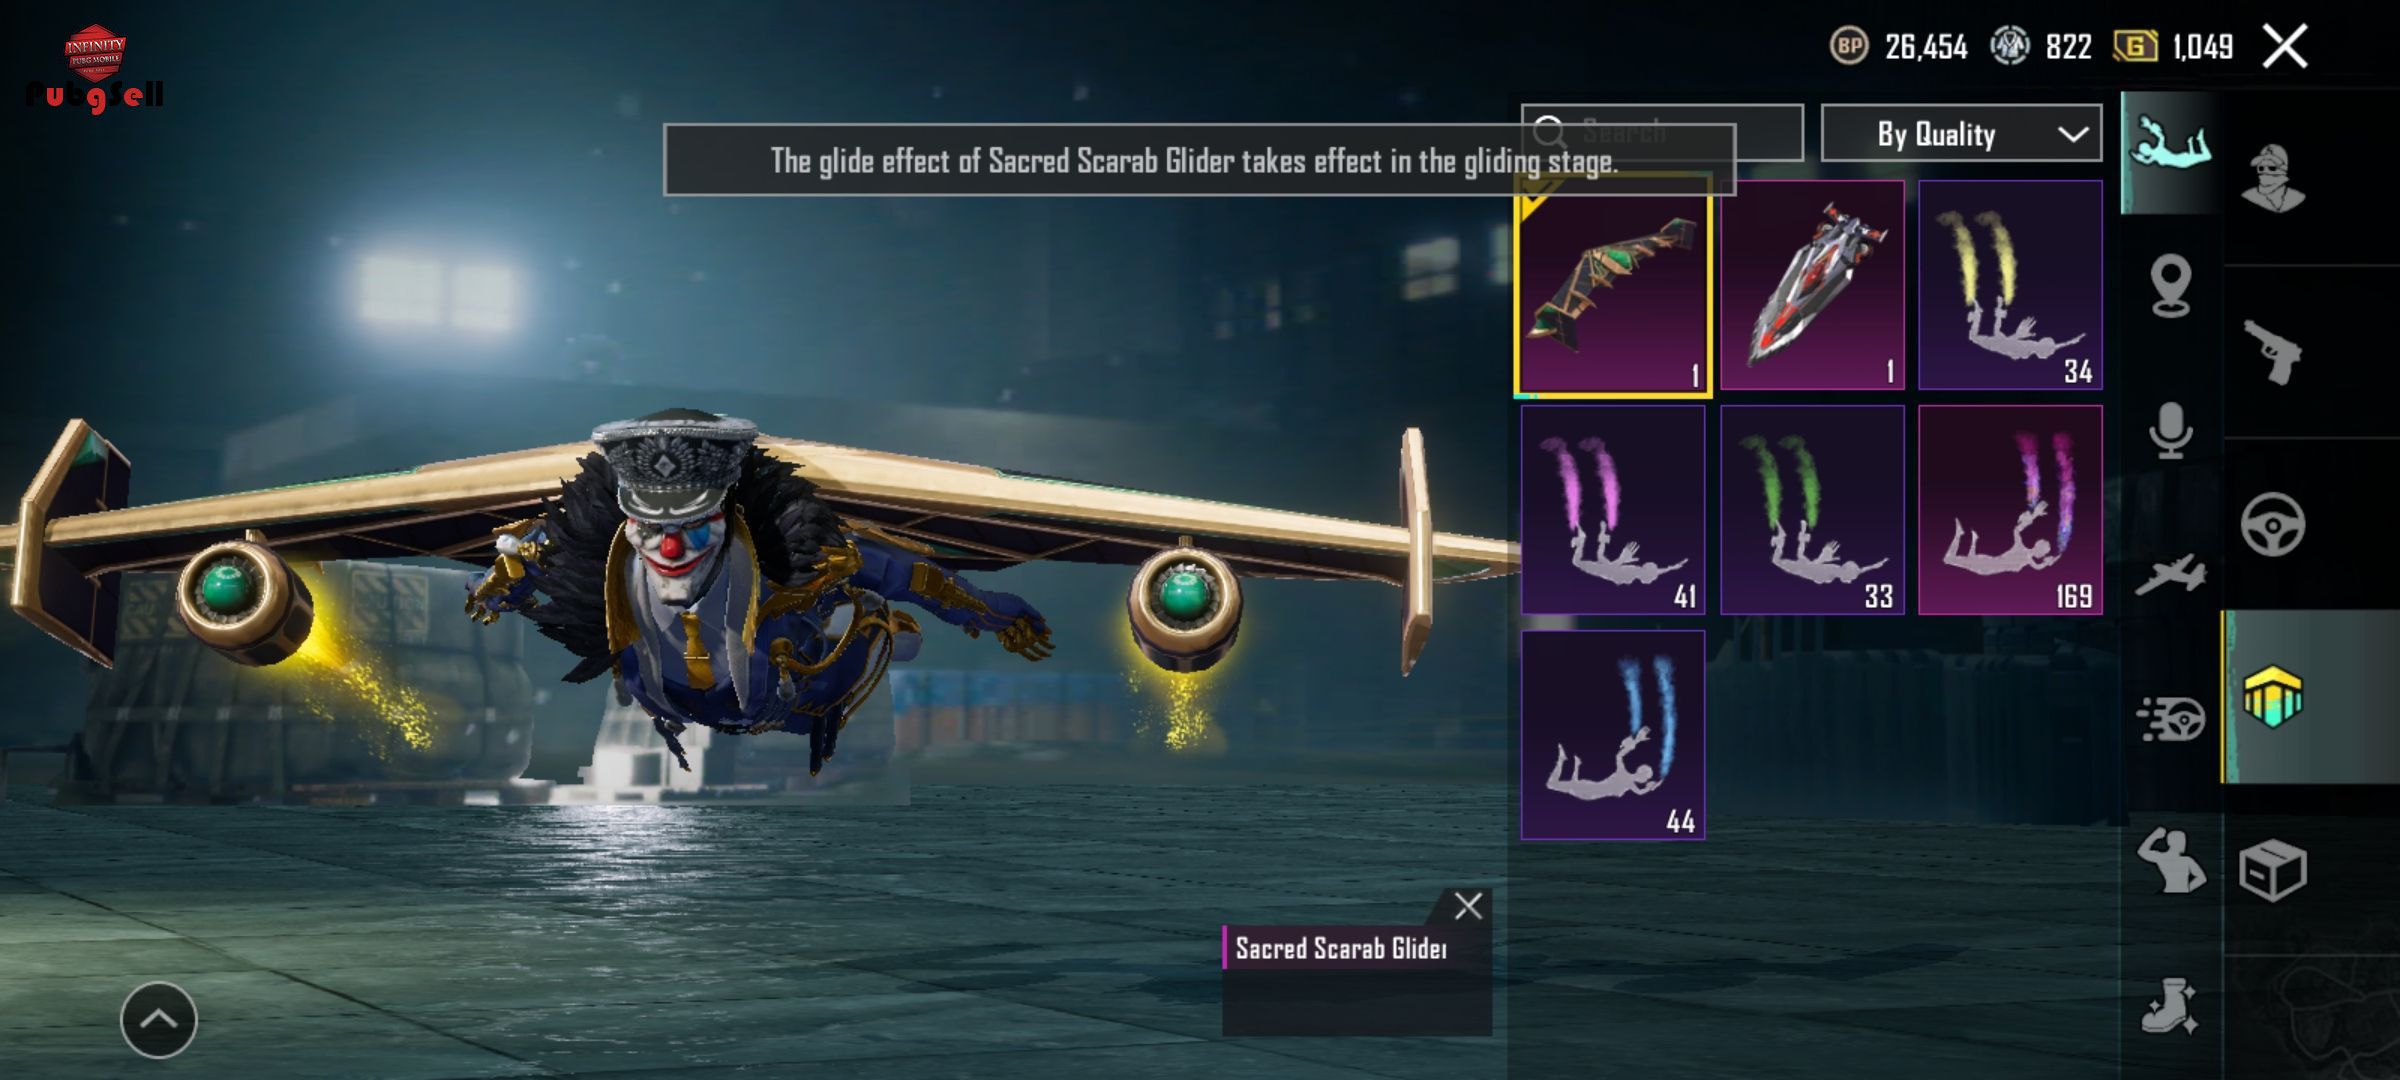The height and width of the screenshot is (1080, 2400).
Task: Open the pistol weapons skin tab
Action: click(x=2272, y=352)
